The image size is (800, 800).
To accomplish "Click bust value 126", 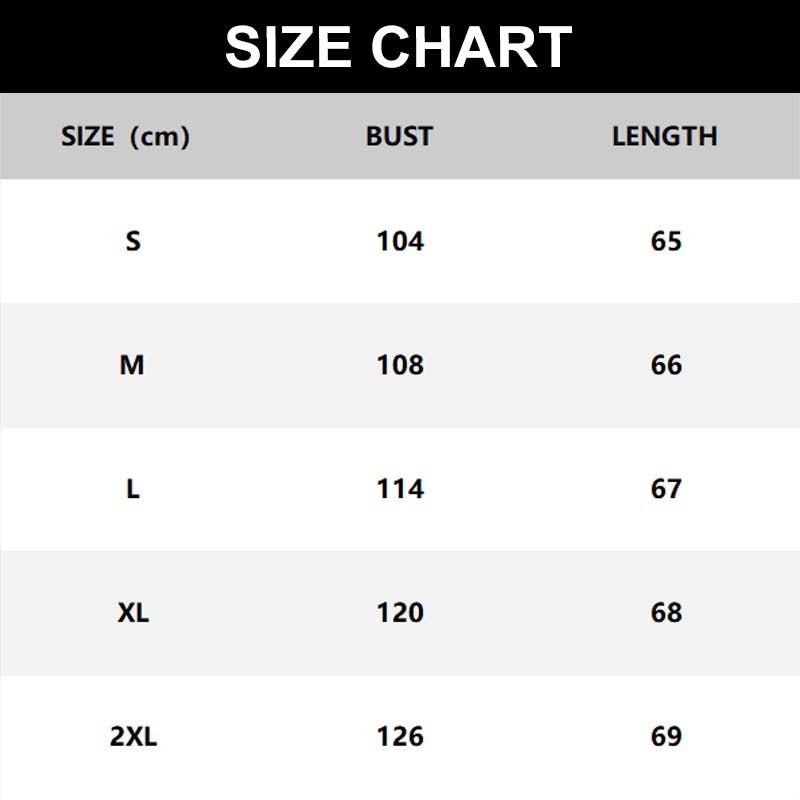I will click(x=400, y=737).
